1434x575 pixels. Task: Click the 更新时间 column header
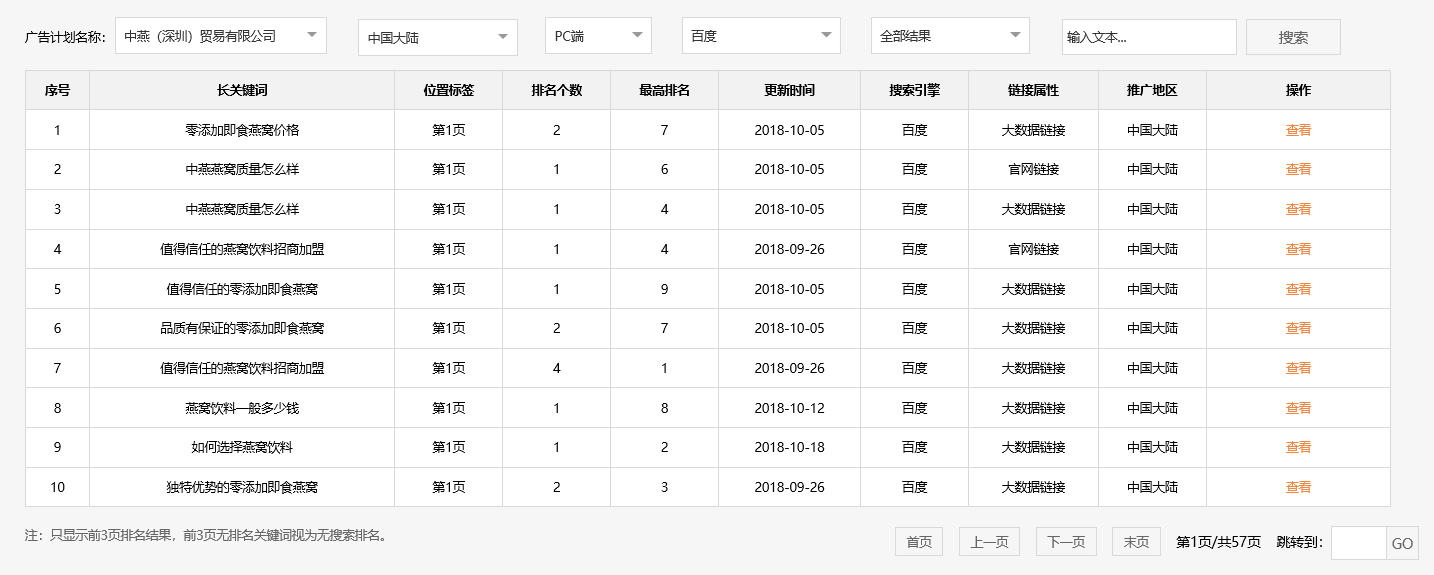pos(789,90)
